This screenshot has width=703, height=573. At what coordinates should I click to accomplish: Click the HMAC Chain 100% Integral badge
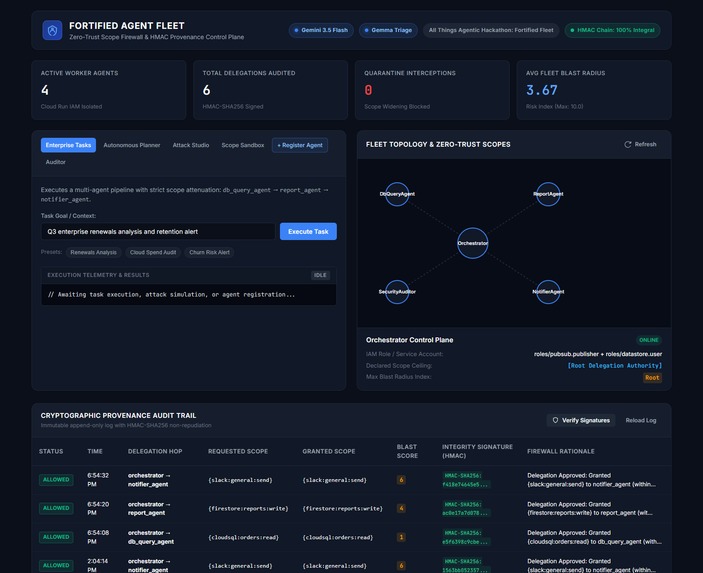(612, 30)
